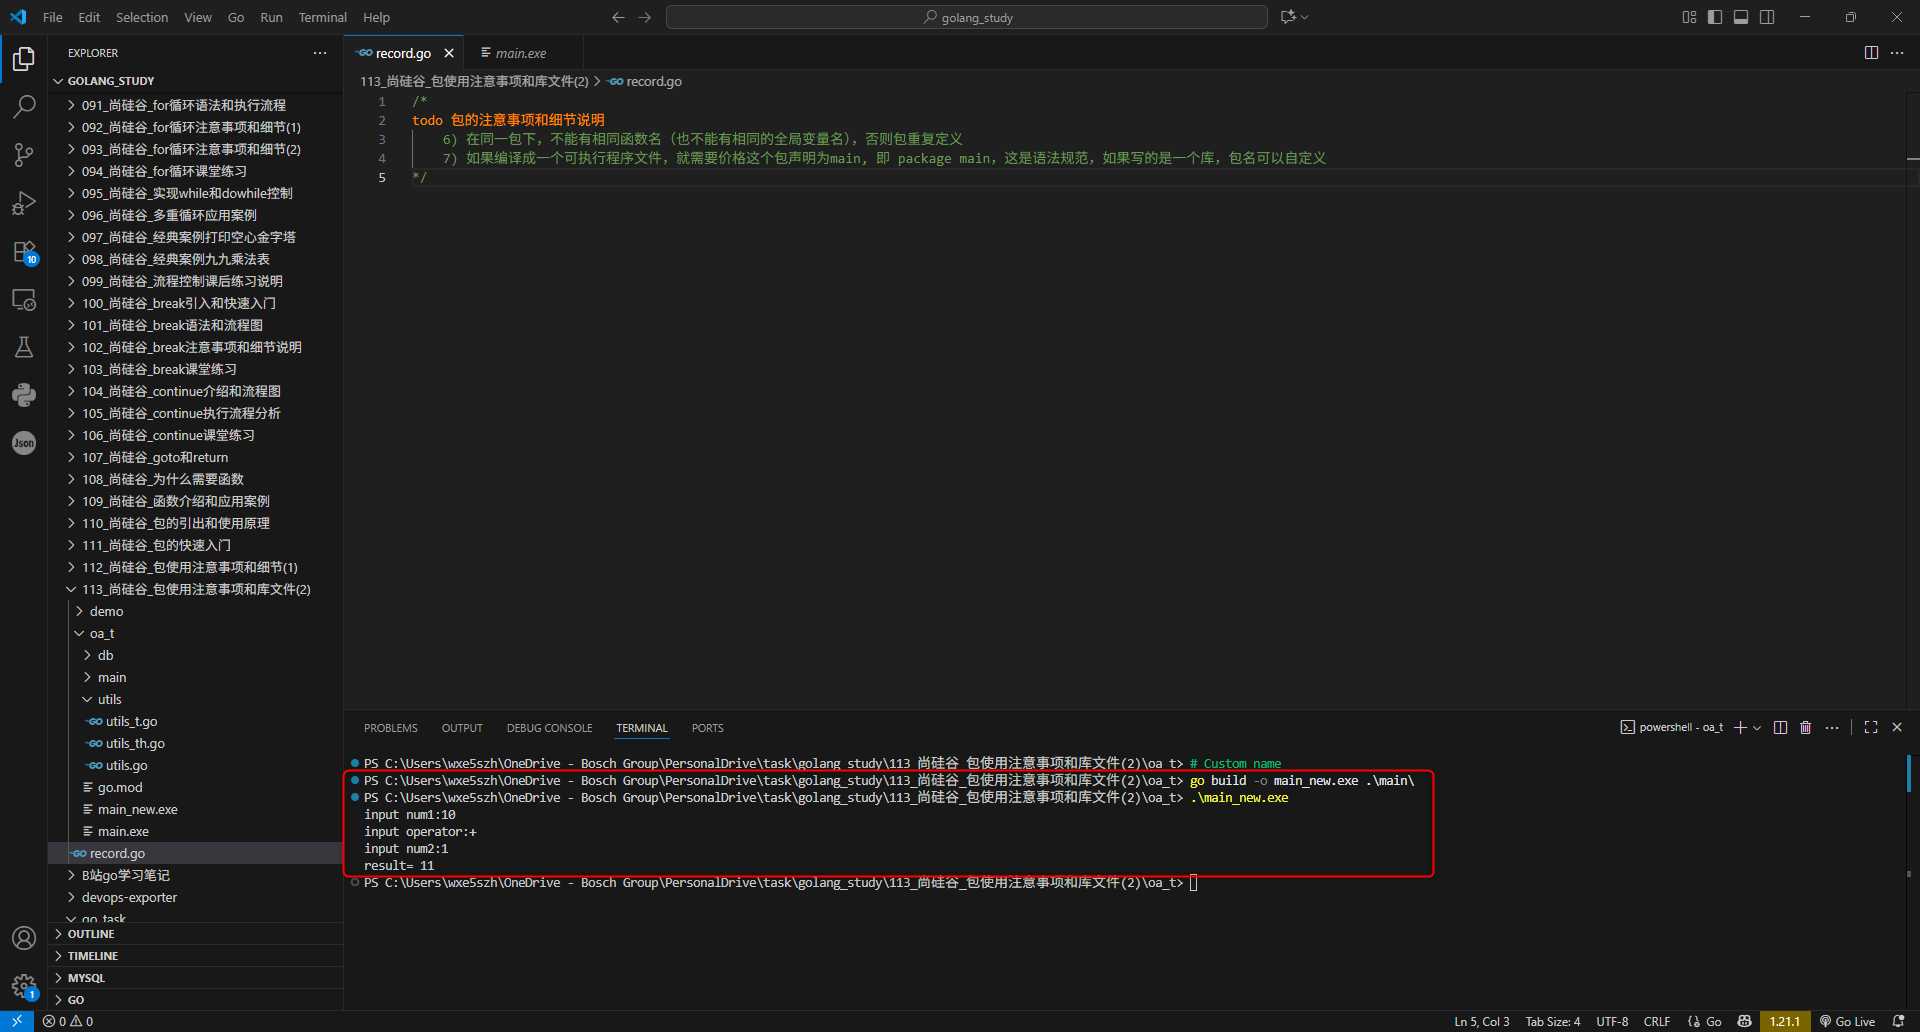This screenshot has height=1032, width=1920.
Task: Click the golang_study command center search box
Action: click(x=967, y=17)
